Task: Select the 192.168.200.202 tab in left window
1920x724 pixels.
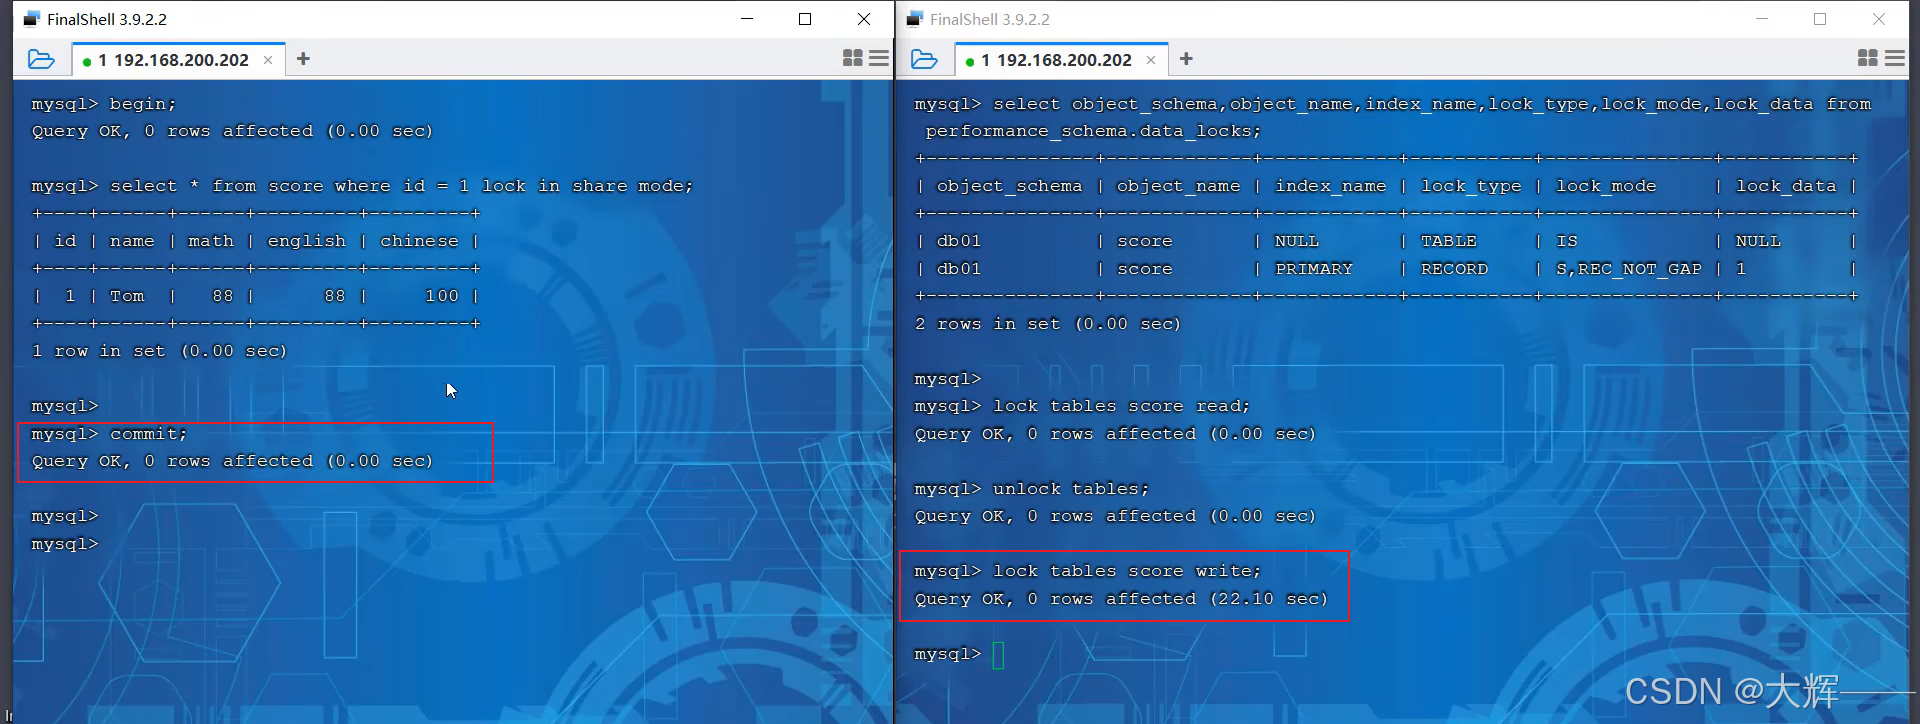Action: click(x=180, y=60)
